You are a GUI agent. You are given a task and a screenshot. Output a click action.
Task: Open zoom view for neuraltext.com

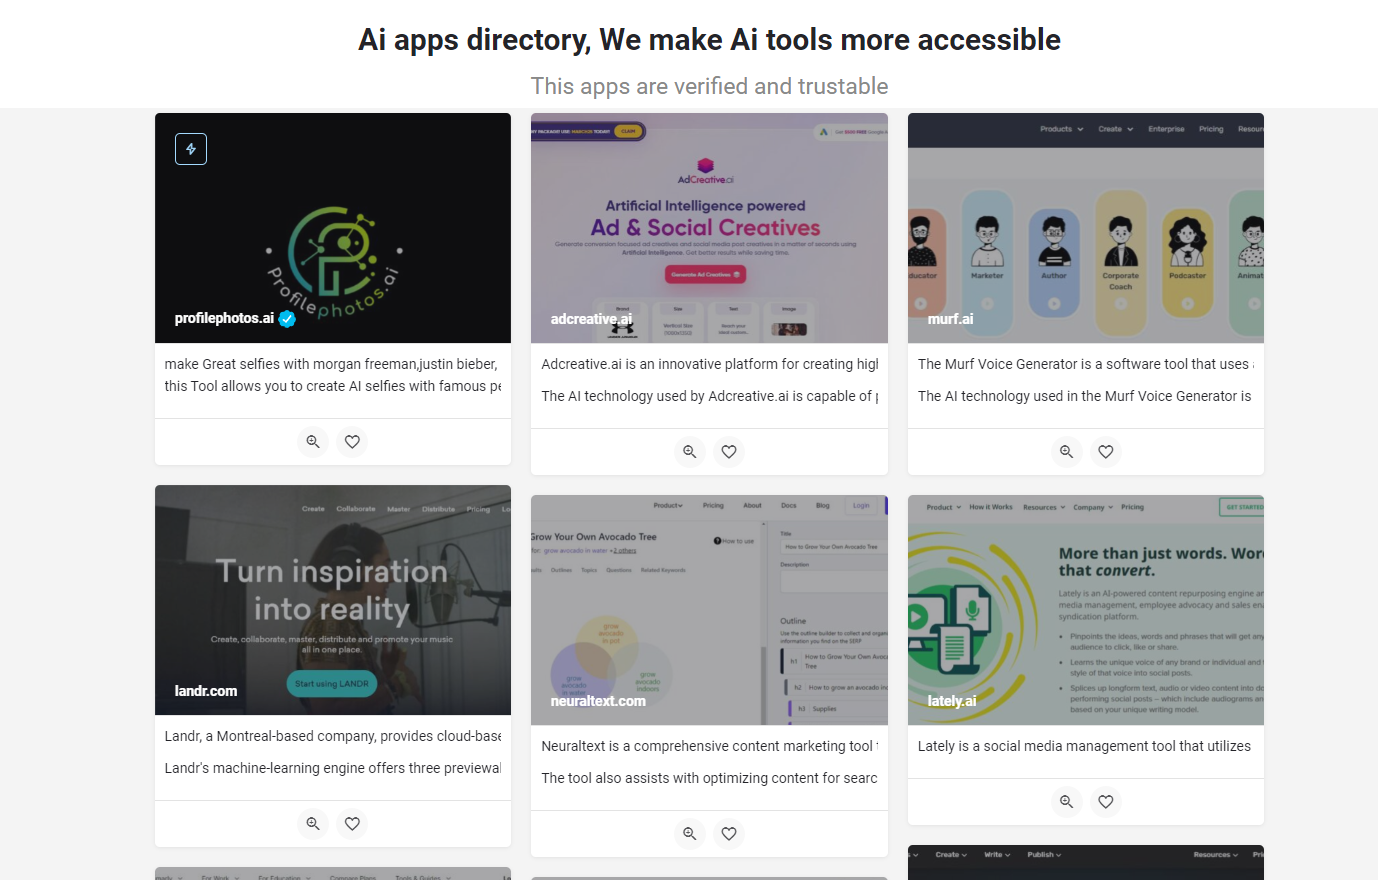[690, 834]
